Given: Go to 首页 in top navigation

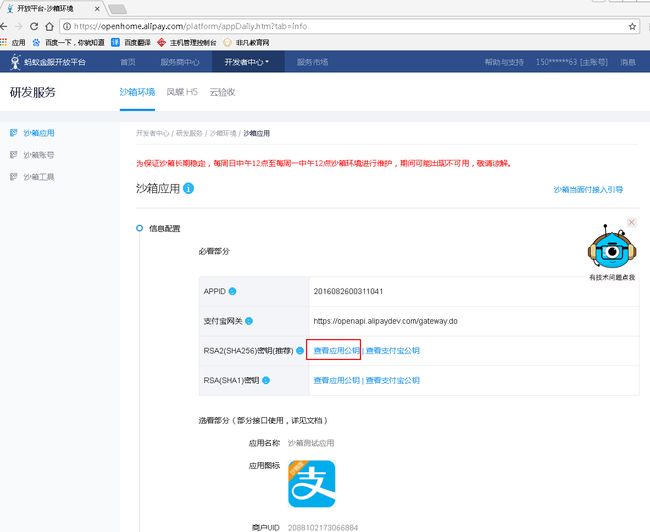Looking at the screenshot, I should (x=128, y=62).
